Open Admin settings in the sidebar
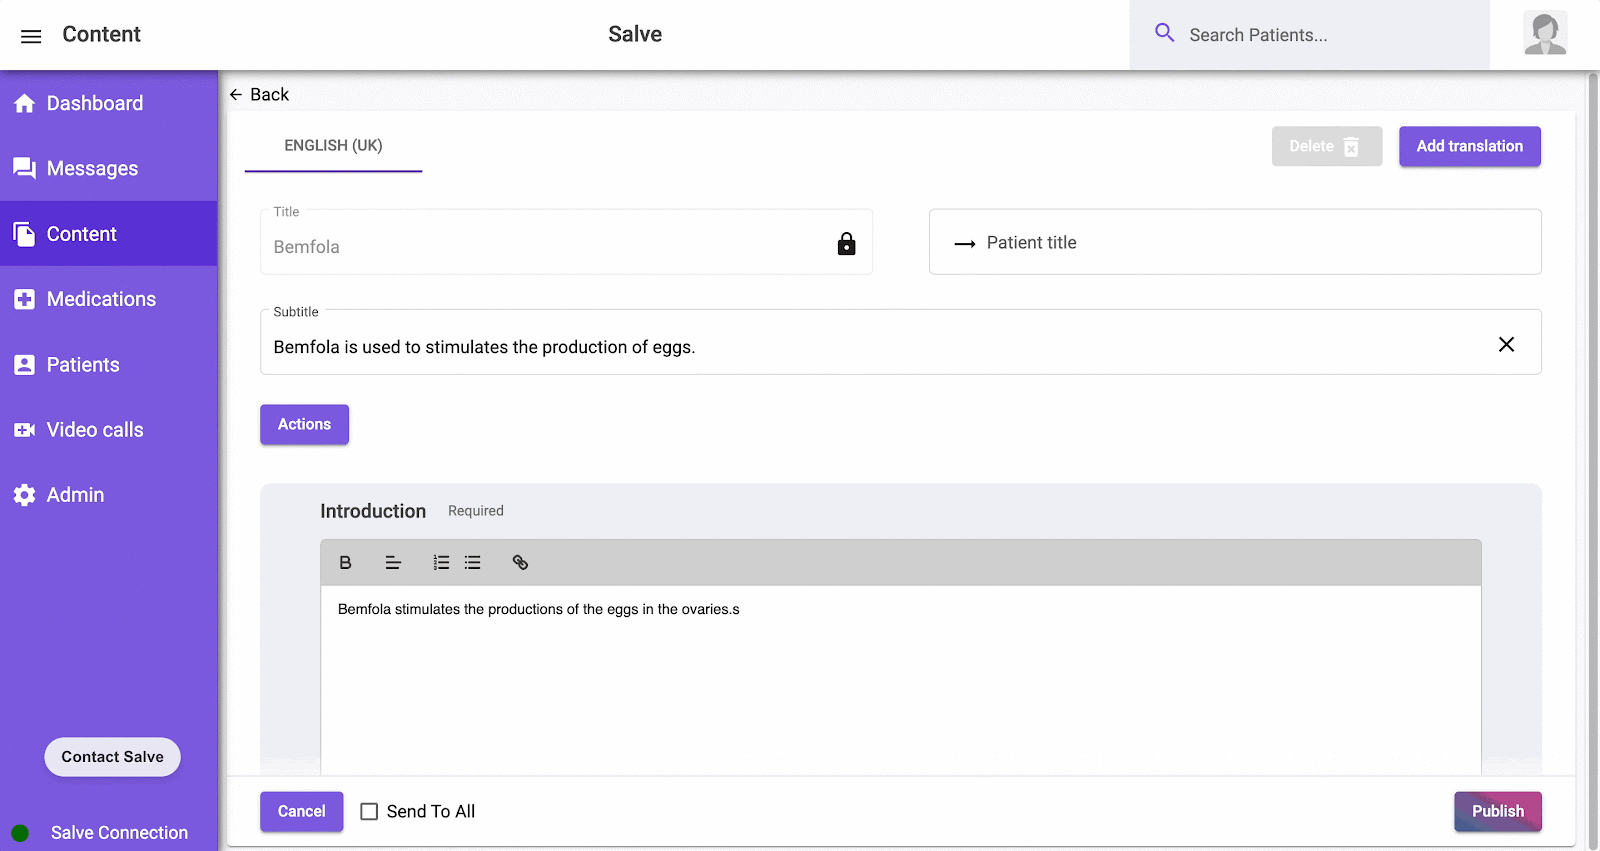This screenshot has height=851, width=1600. (108, 494)
